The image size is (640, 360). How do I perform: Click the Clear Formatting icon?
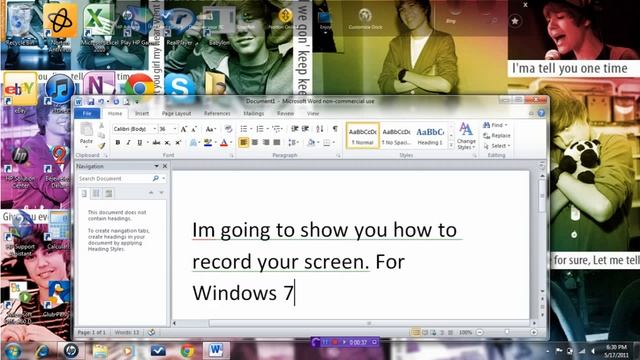[x=229, y=129]
